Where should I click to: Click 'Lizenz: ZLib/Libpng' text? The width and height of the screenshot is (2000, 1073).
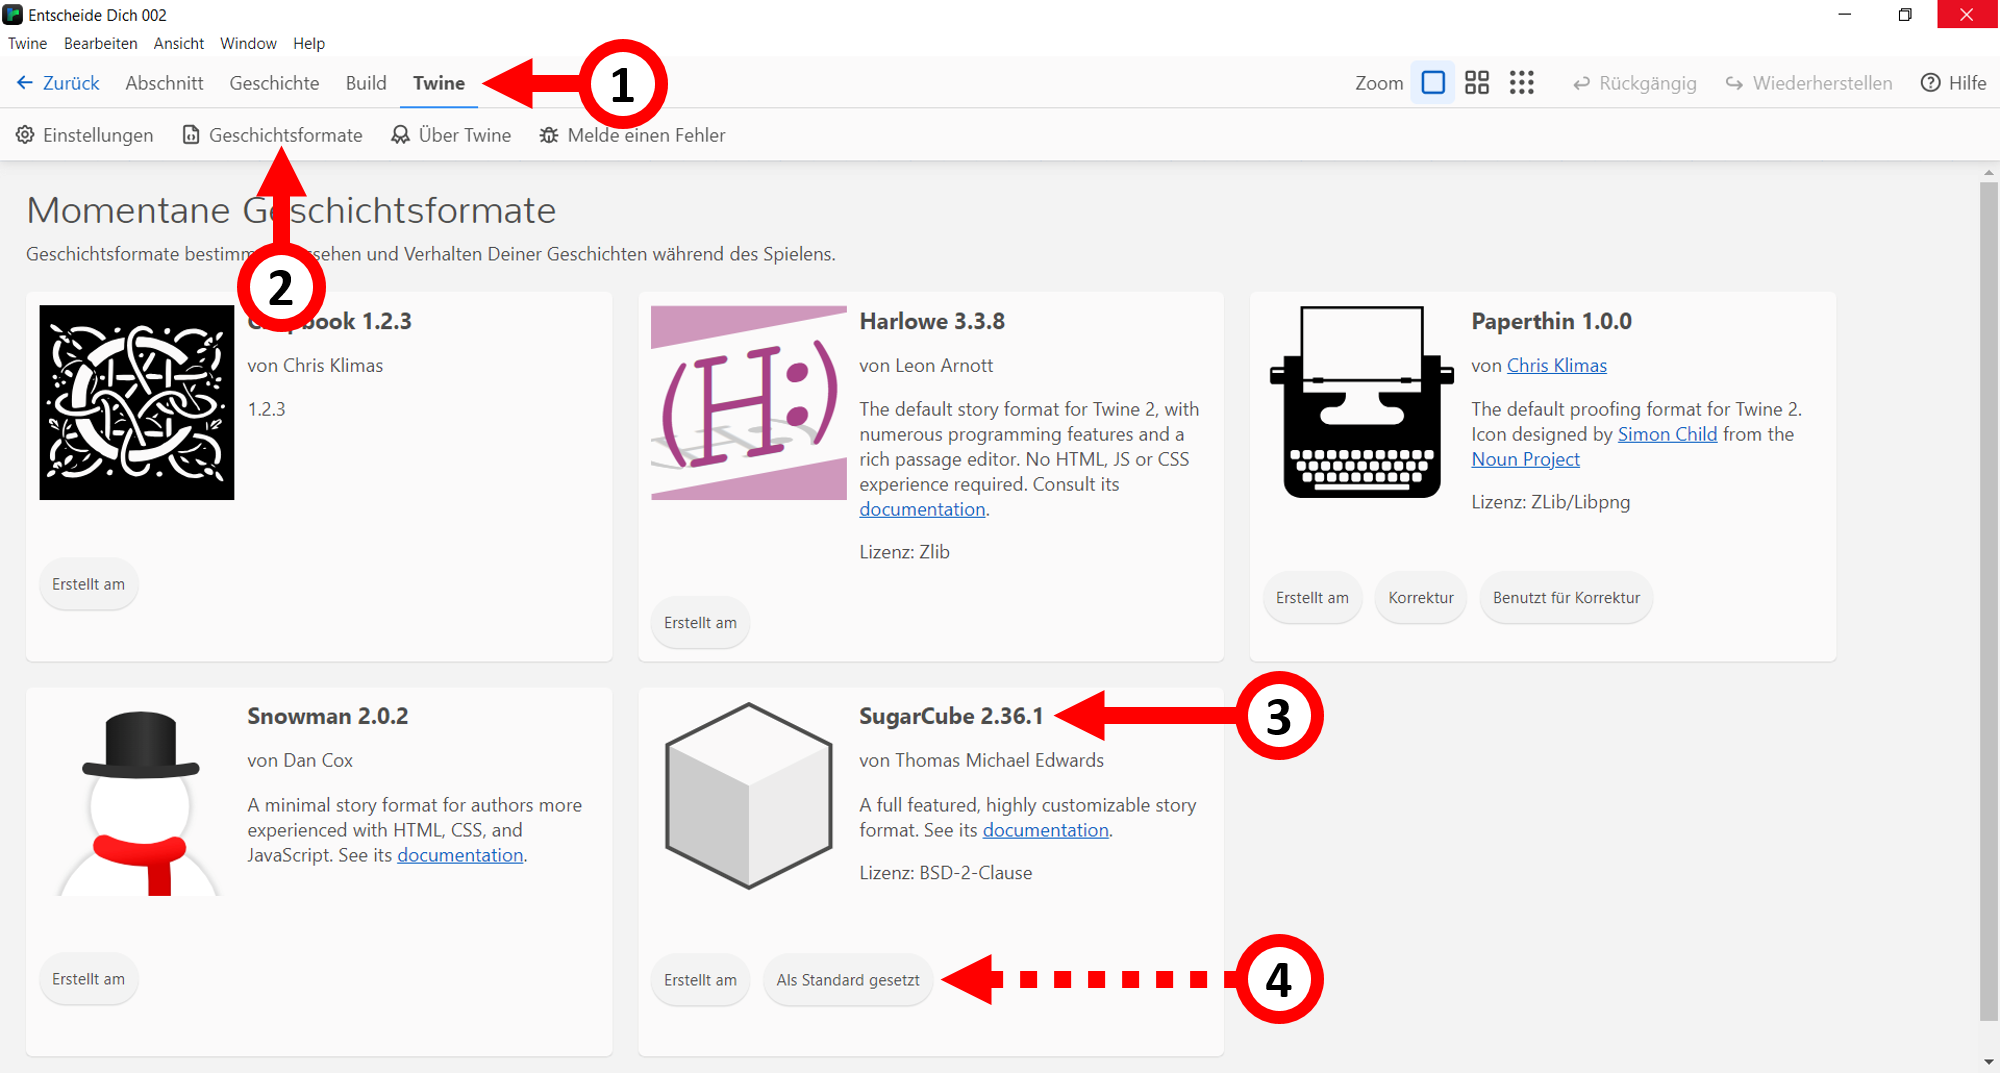tap(1550, 502)
